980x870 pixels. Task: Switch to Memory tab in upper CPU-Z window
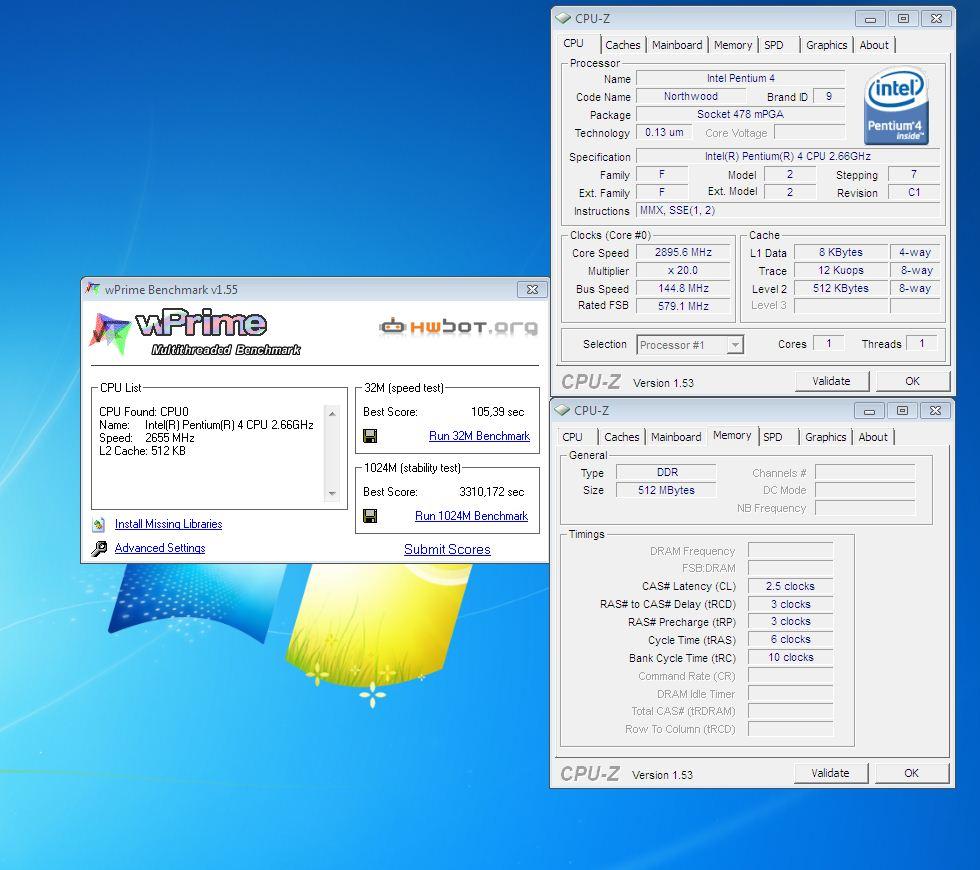732,45
